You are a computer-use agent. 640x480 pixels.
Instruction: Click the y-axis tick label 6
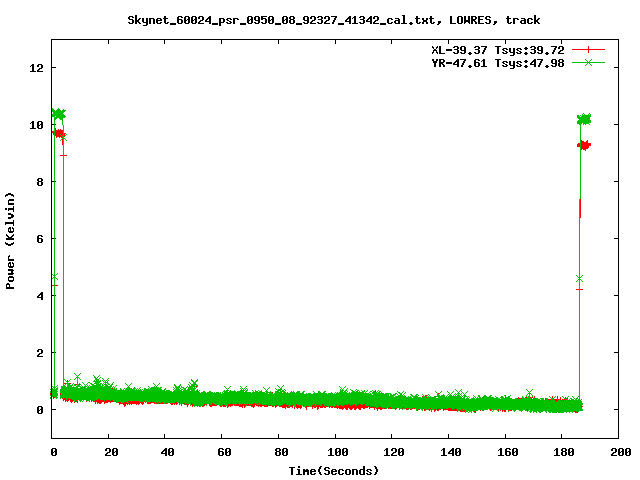coord(40,239)
